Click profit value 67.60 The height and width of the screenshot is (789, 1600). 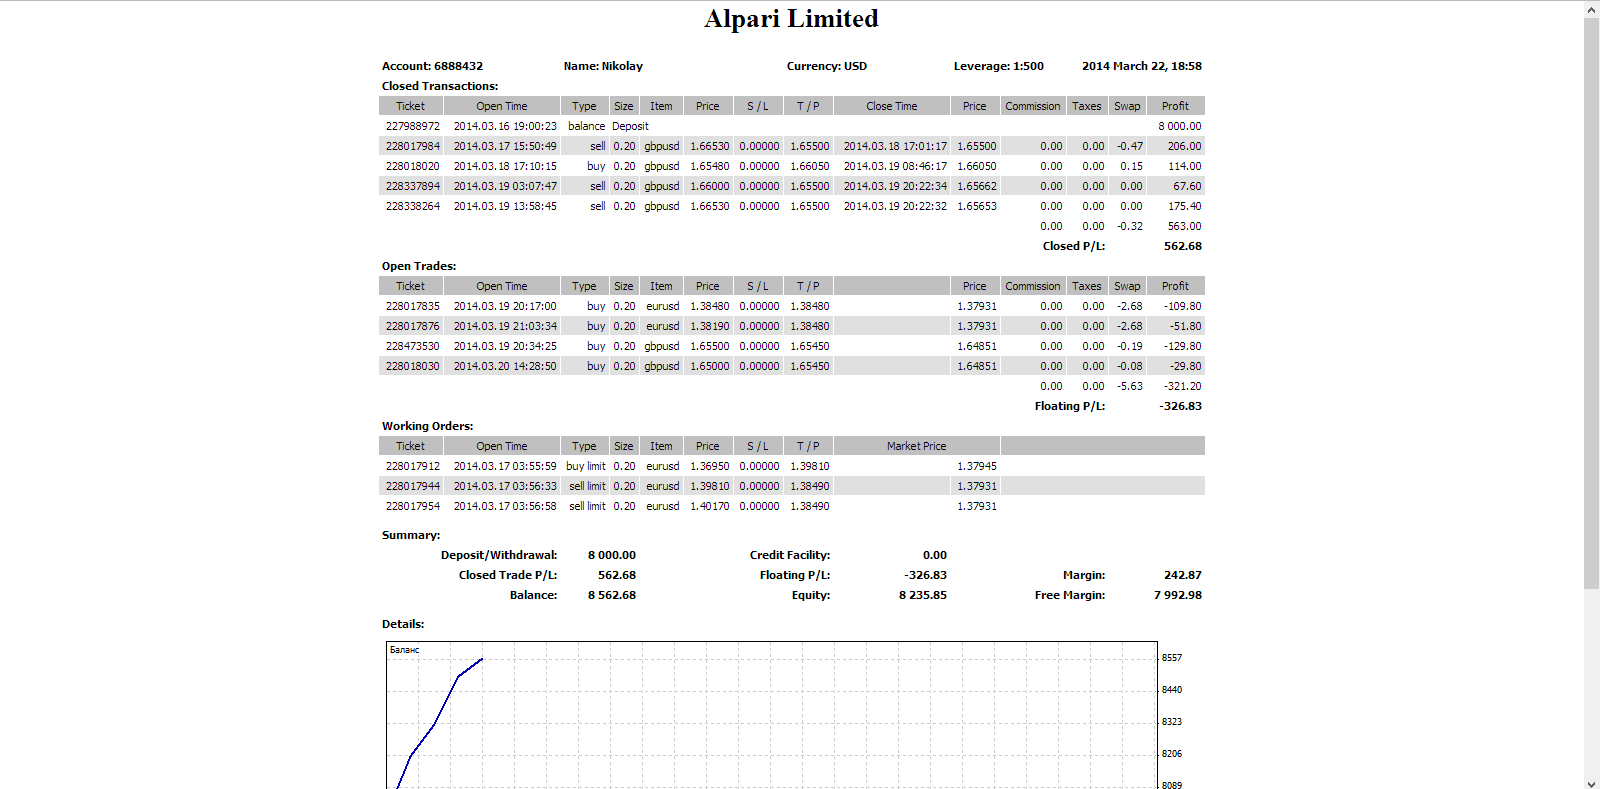coord(1187,186)
